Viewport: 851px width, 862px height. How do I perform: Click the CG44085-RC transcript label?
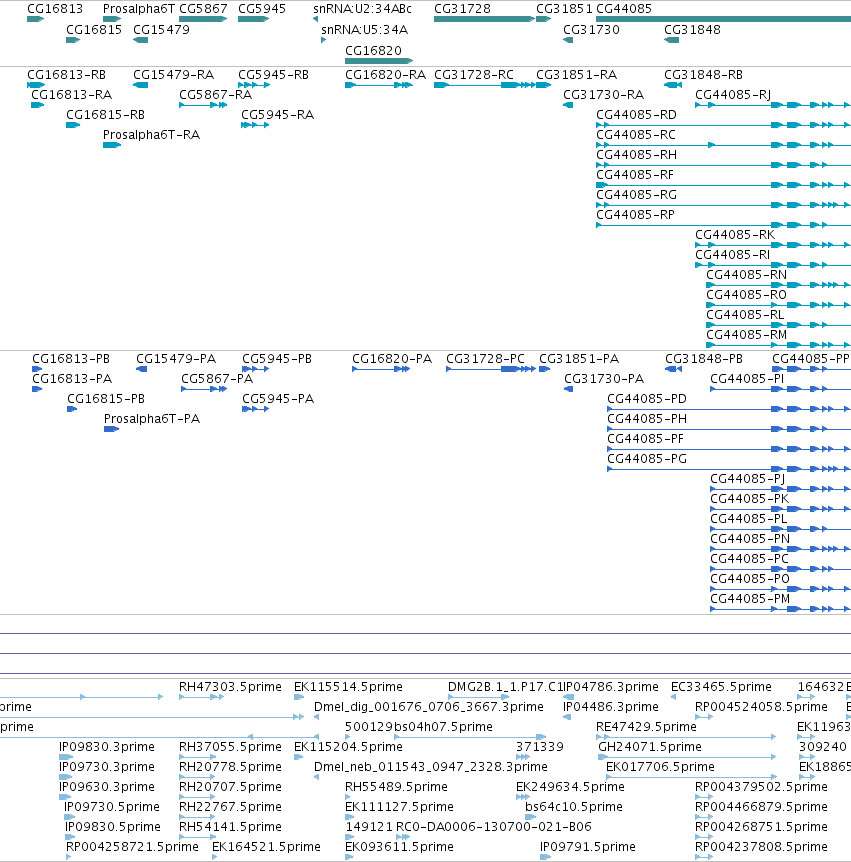(636, 135)
